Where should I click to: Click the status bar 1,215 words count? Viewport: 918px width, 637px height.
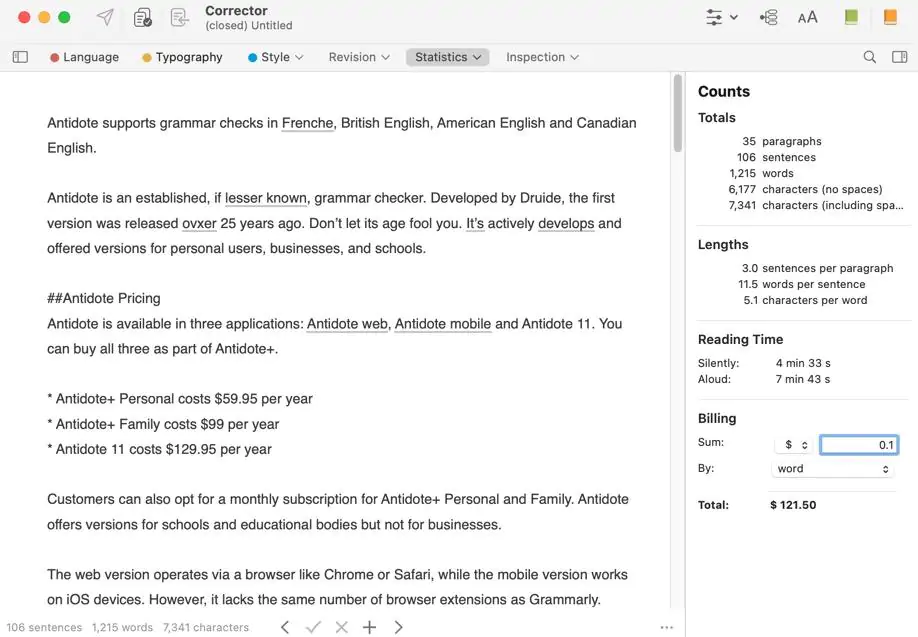pos(122,628)
